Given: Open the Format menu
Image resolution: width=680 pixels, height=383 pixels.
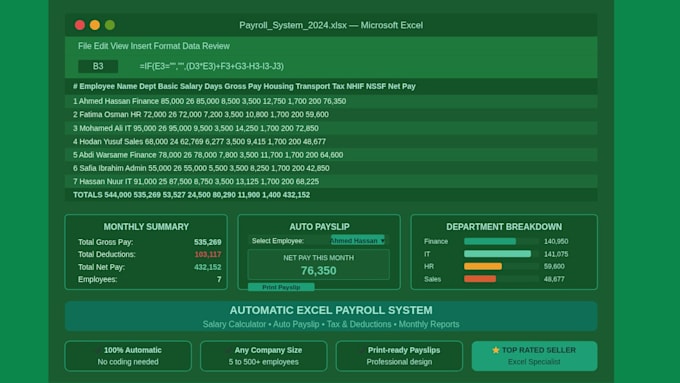Looking at the screenshot, I should coord(167,46).
